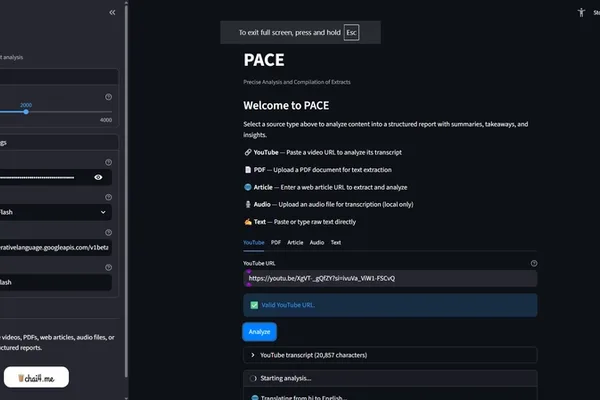The image size is (600, 400).
Task: Click the Audio upload a file line
Action: tap(329, 204)
